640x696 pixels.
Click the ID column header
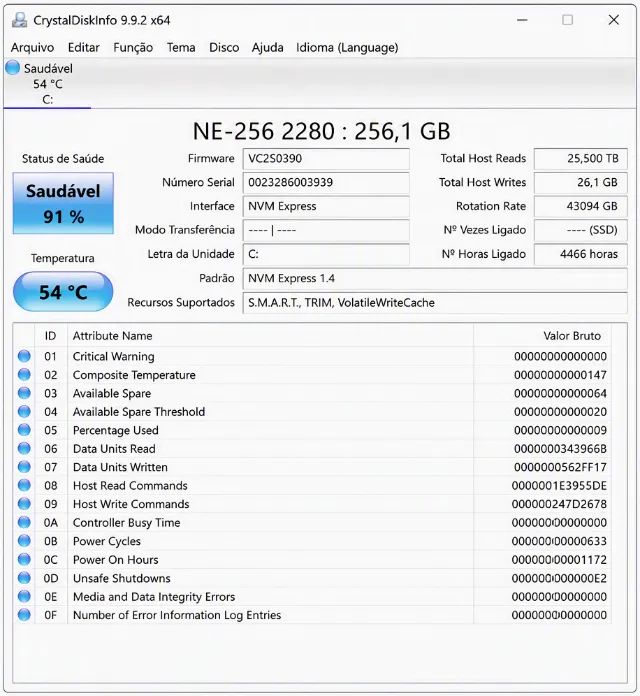[x=51, y=336]
